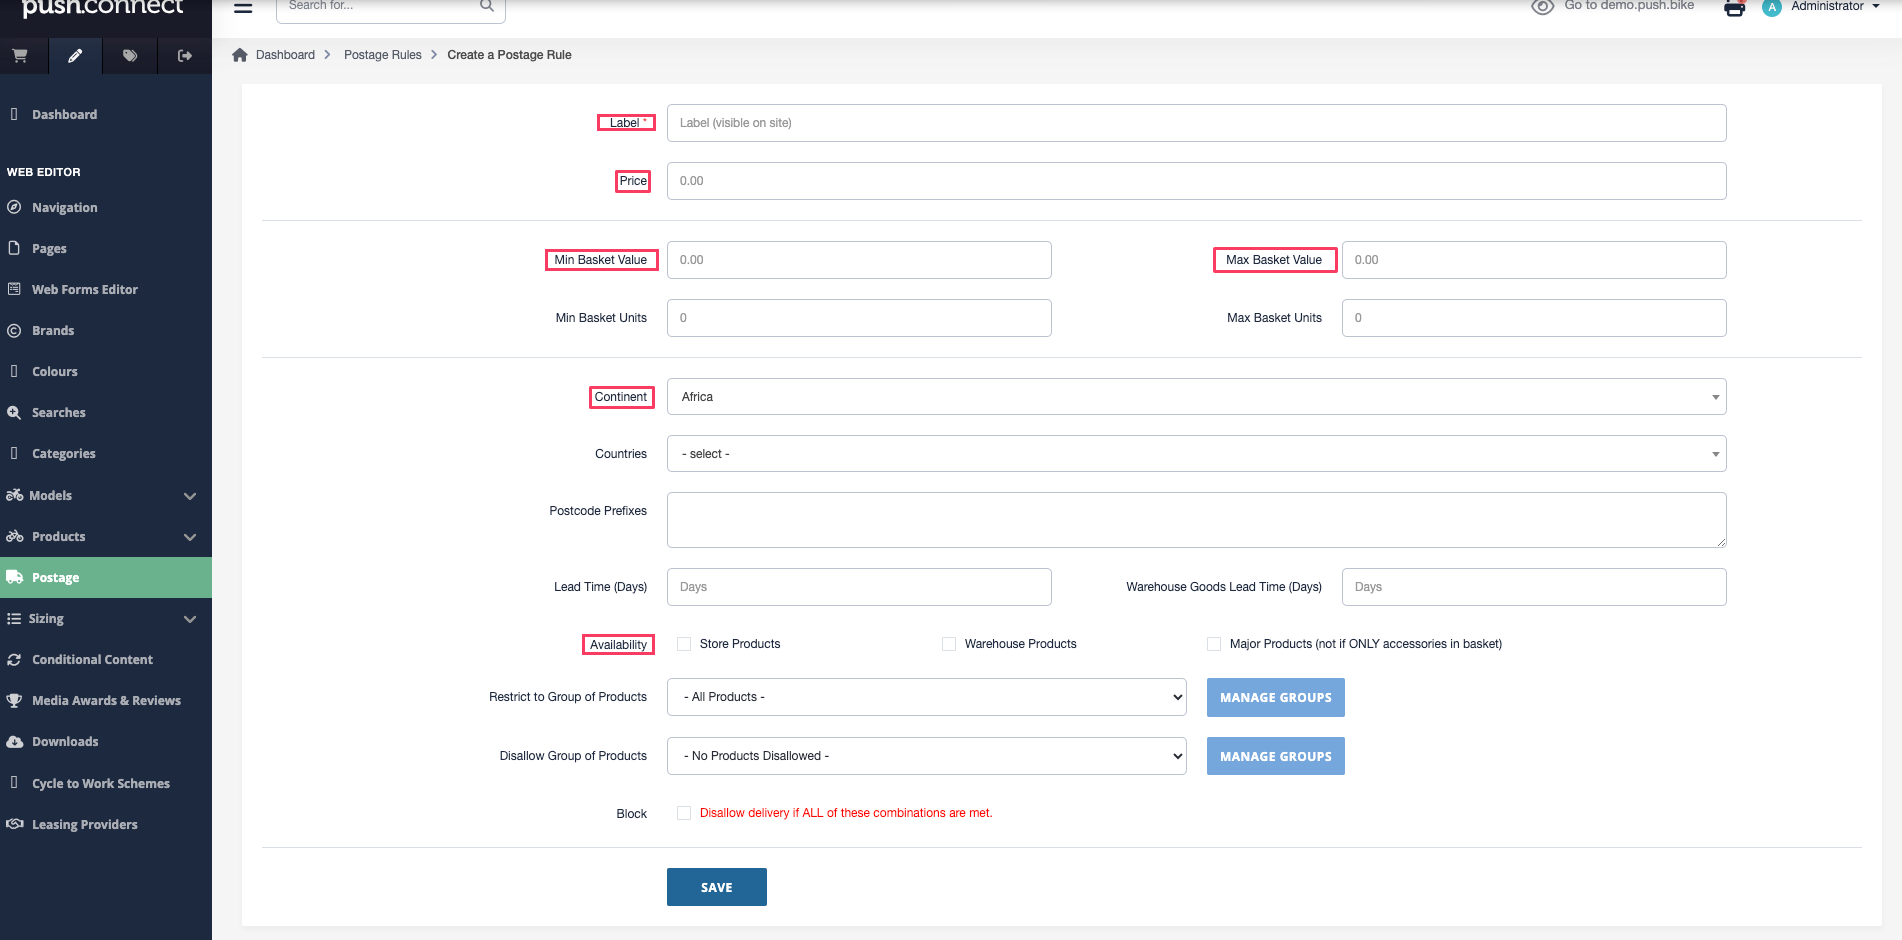
Task: Click the shopping cart icon in sidebar toolbar
Action: (x=20, y=56)
